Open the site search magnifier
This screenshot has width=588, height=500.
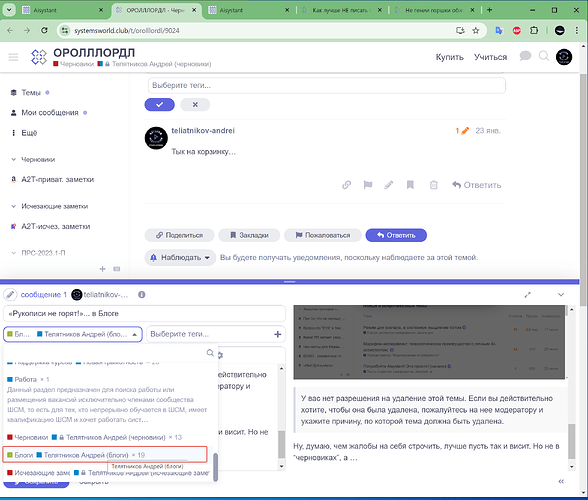click(544, 56)
